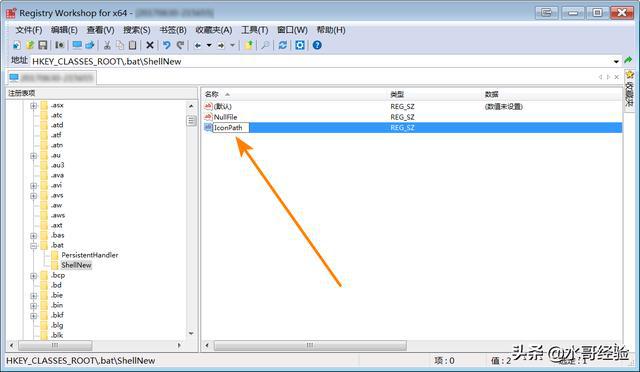This screenshot has width=640, height=372.
Task: Open the 工具(T) menu
Action: pos(255,30)
